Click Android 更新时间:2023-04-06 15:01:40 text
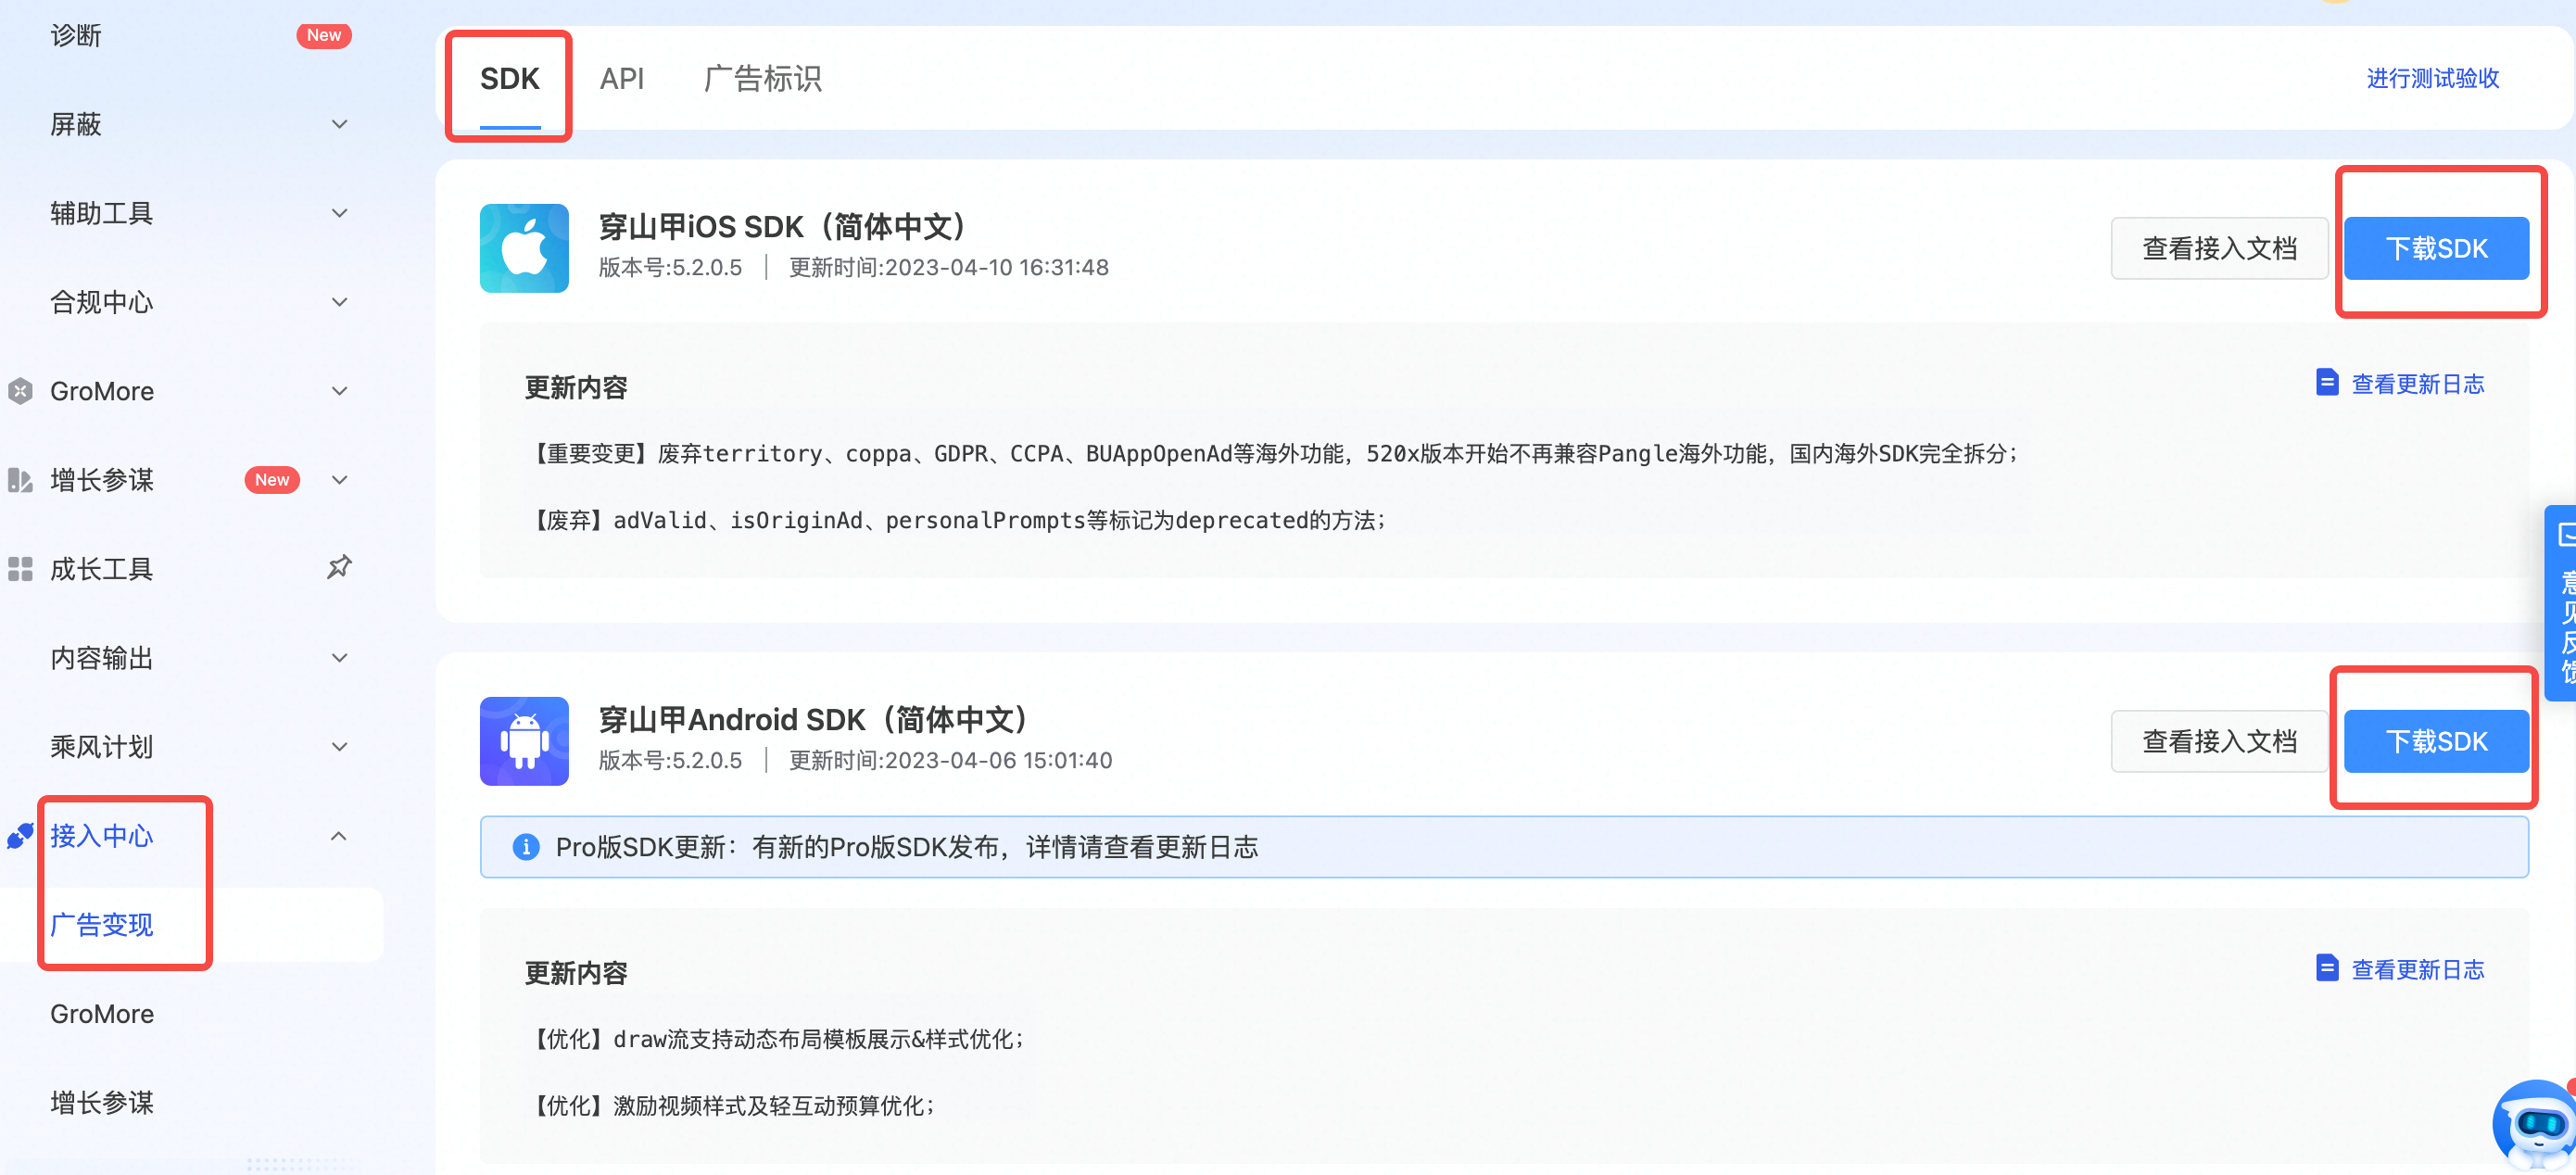Image resolution: width=2576 pixels, height=1175 pixels. [x=951, y=760]
